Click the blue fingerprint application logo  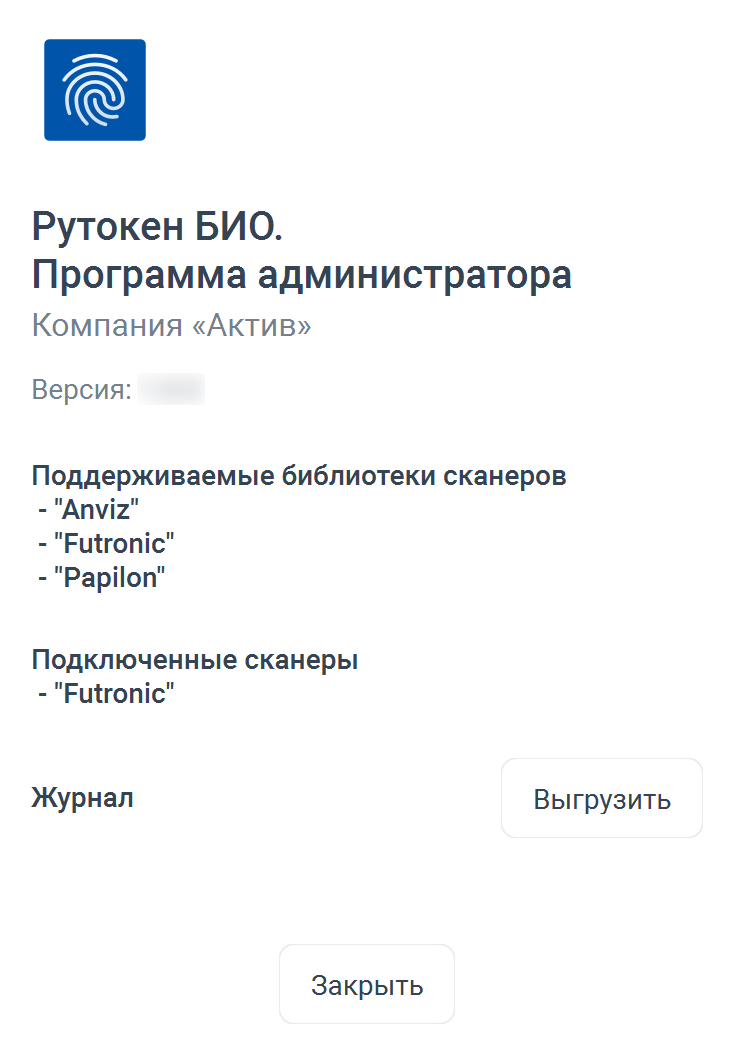click(95, 90)
